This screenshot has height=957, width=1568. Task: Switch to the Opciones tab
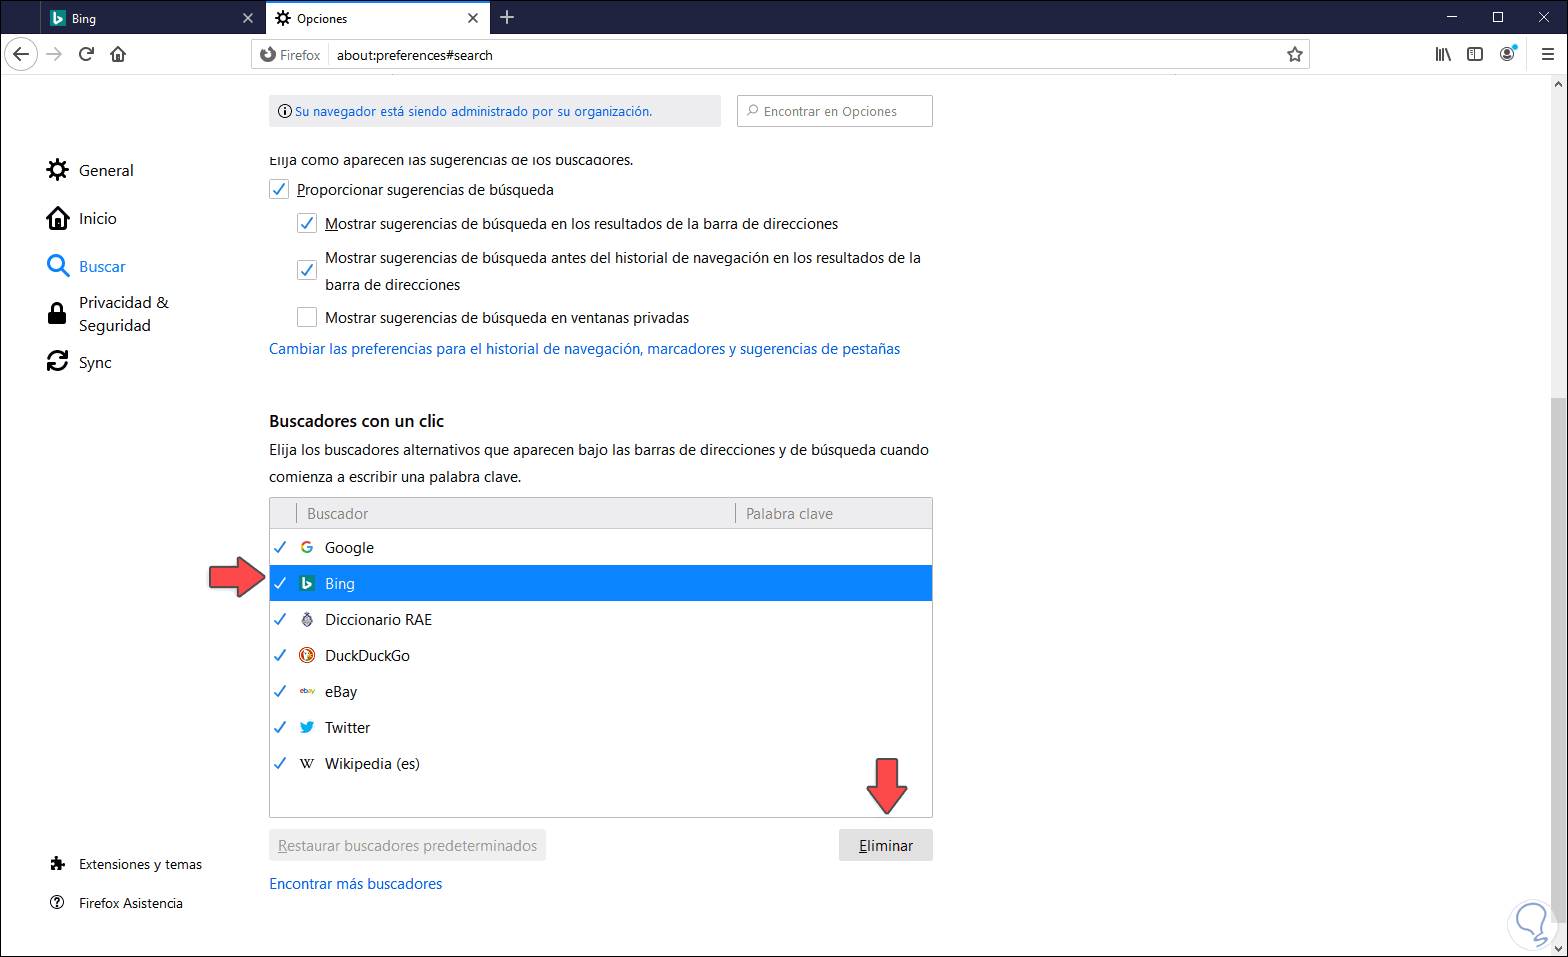click(x=376, y=18)
